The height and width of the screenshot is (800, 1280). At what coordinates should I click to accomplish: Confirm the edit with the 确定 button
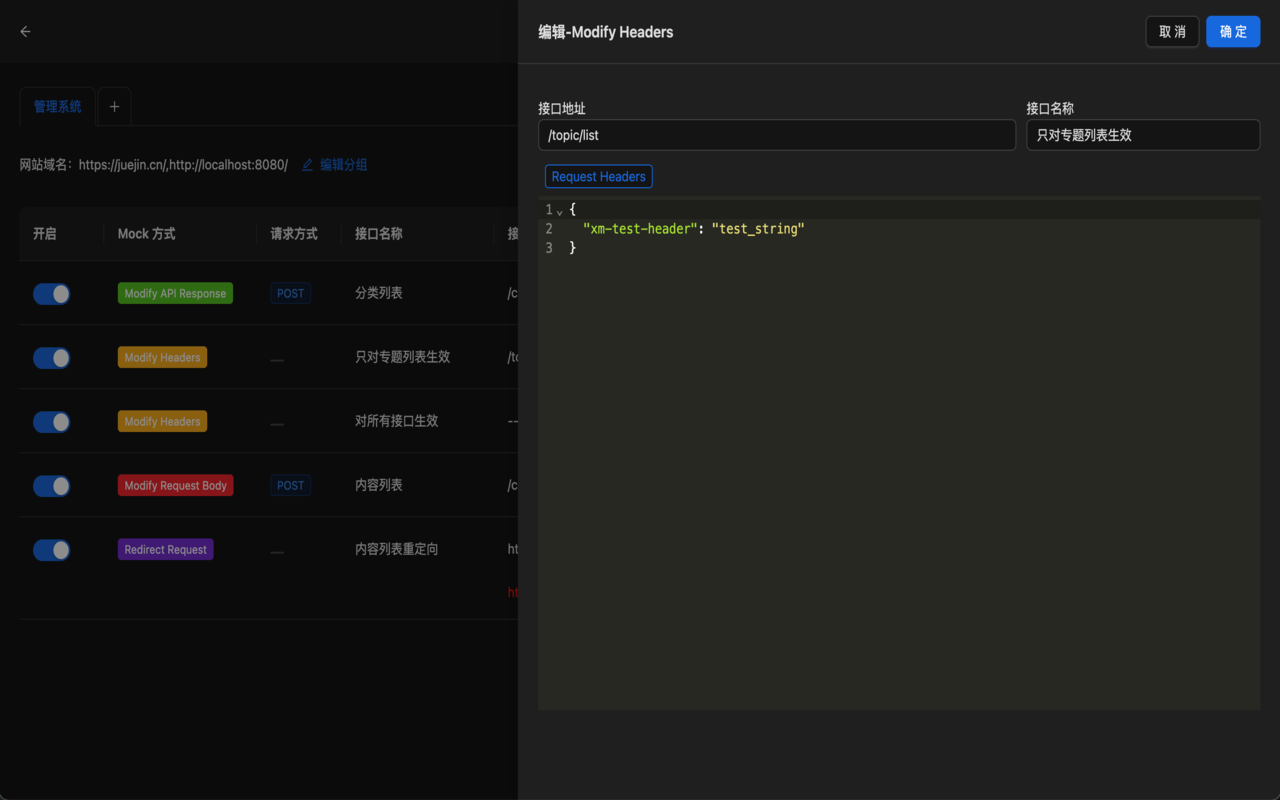[1233, 31]
